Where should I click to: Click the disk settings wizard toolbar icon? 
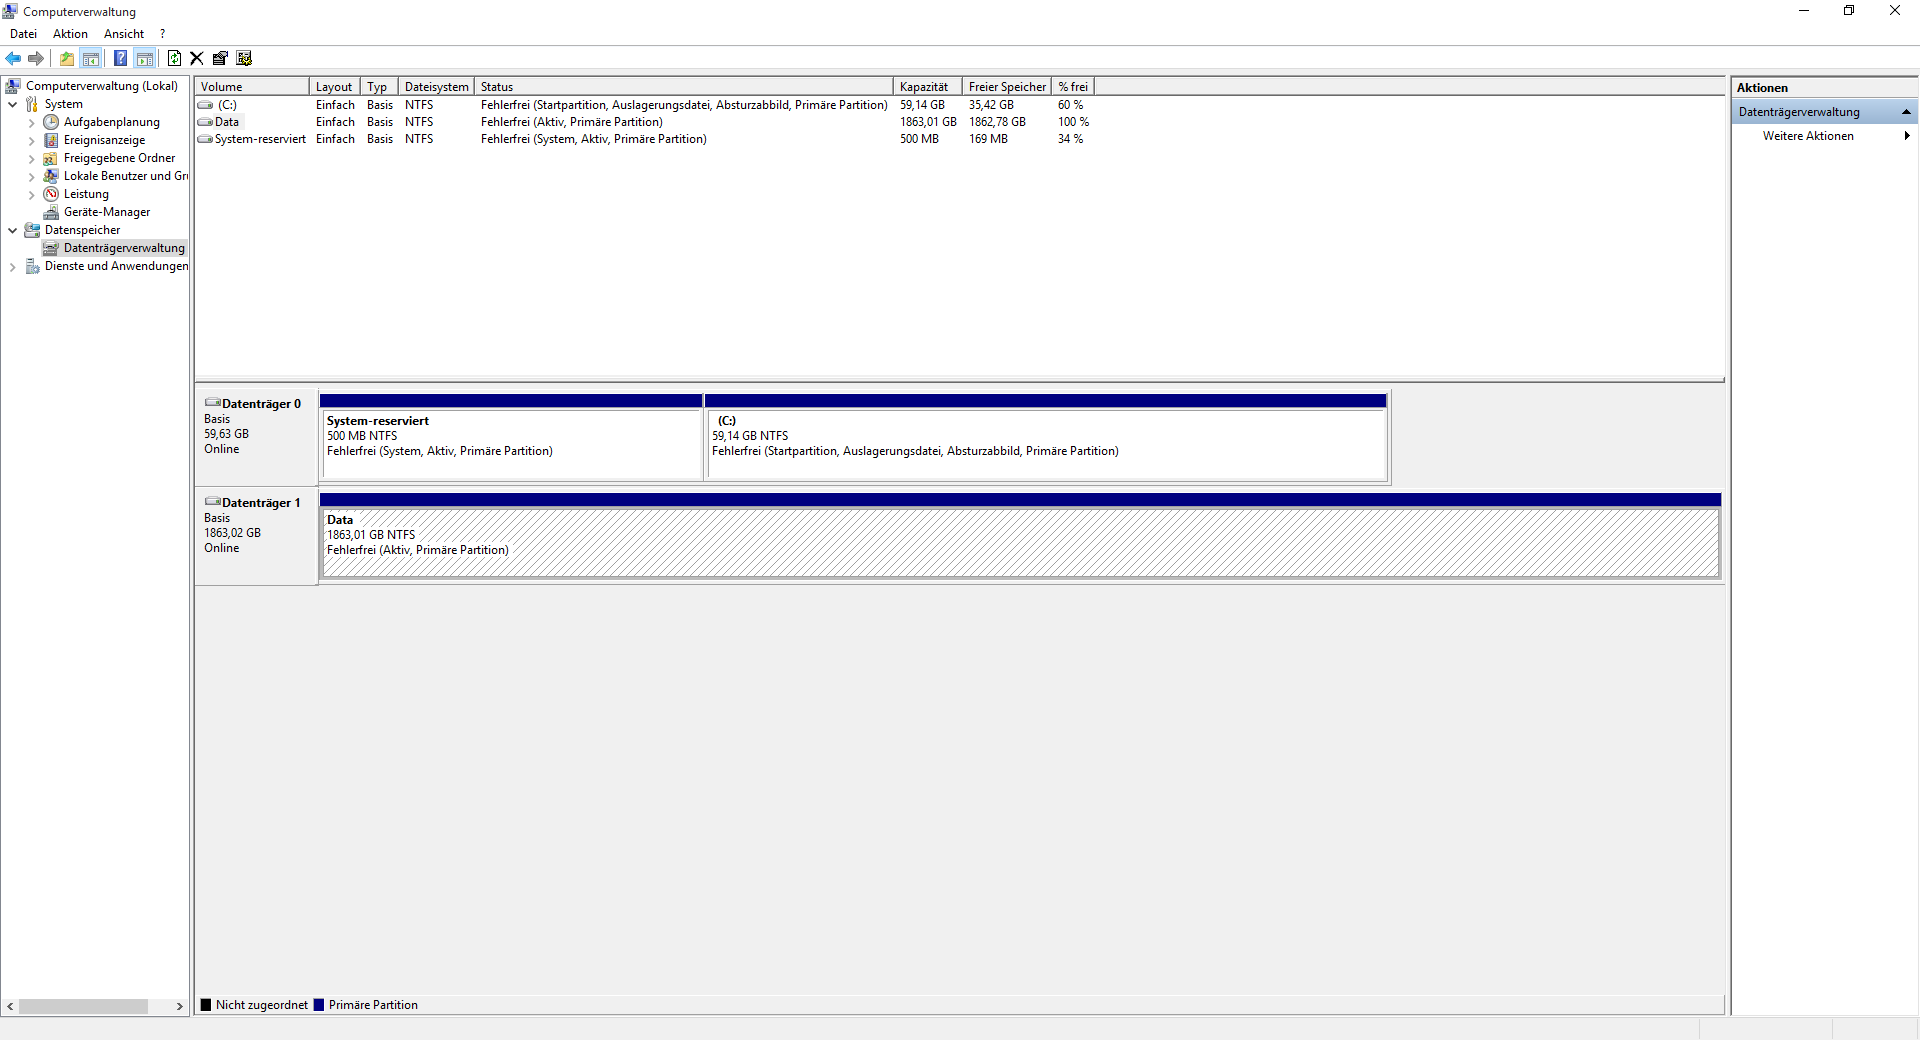pyautogui.click(x=244, y=58)
